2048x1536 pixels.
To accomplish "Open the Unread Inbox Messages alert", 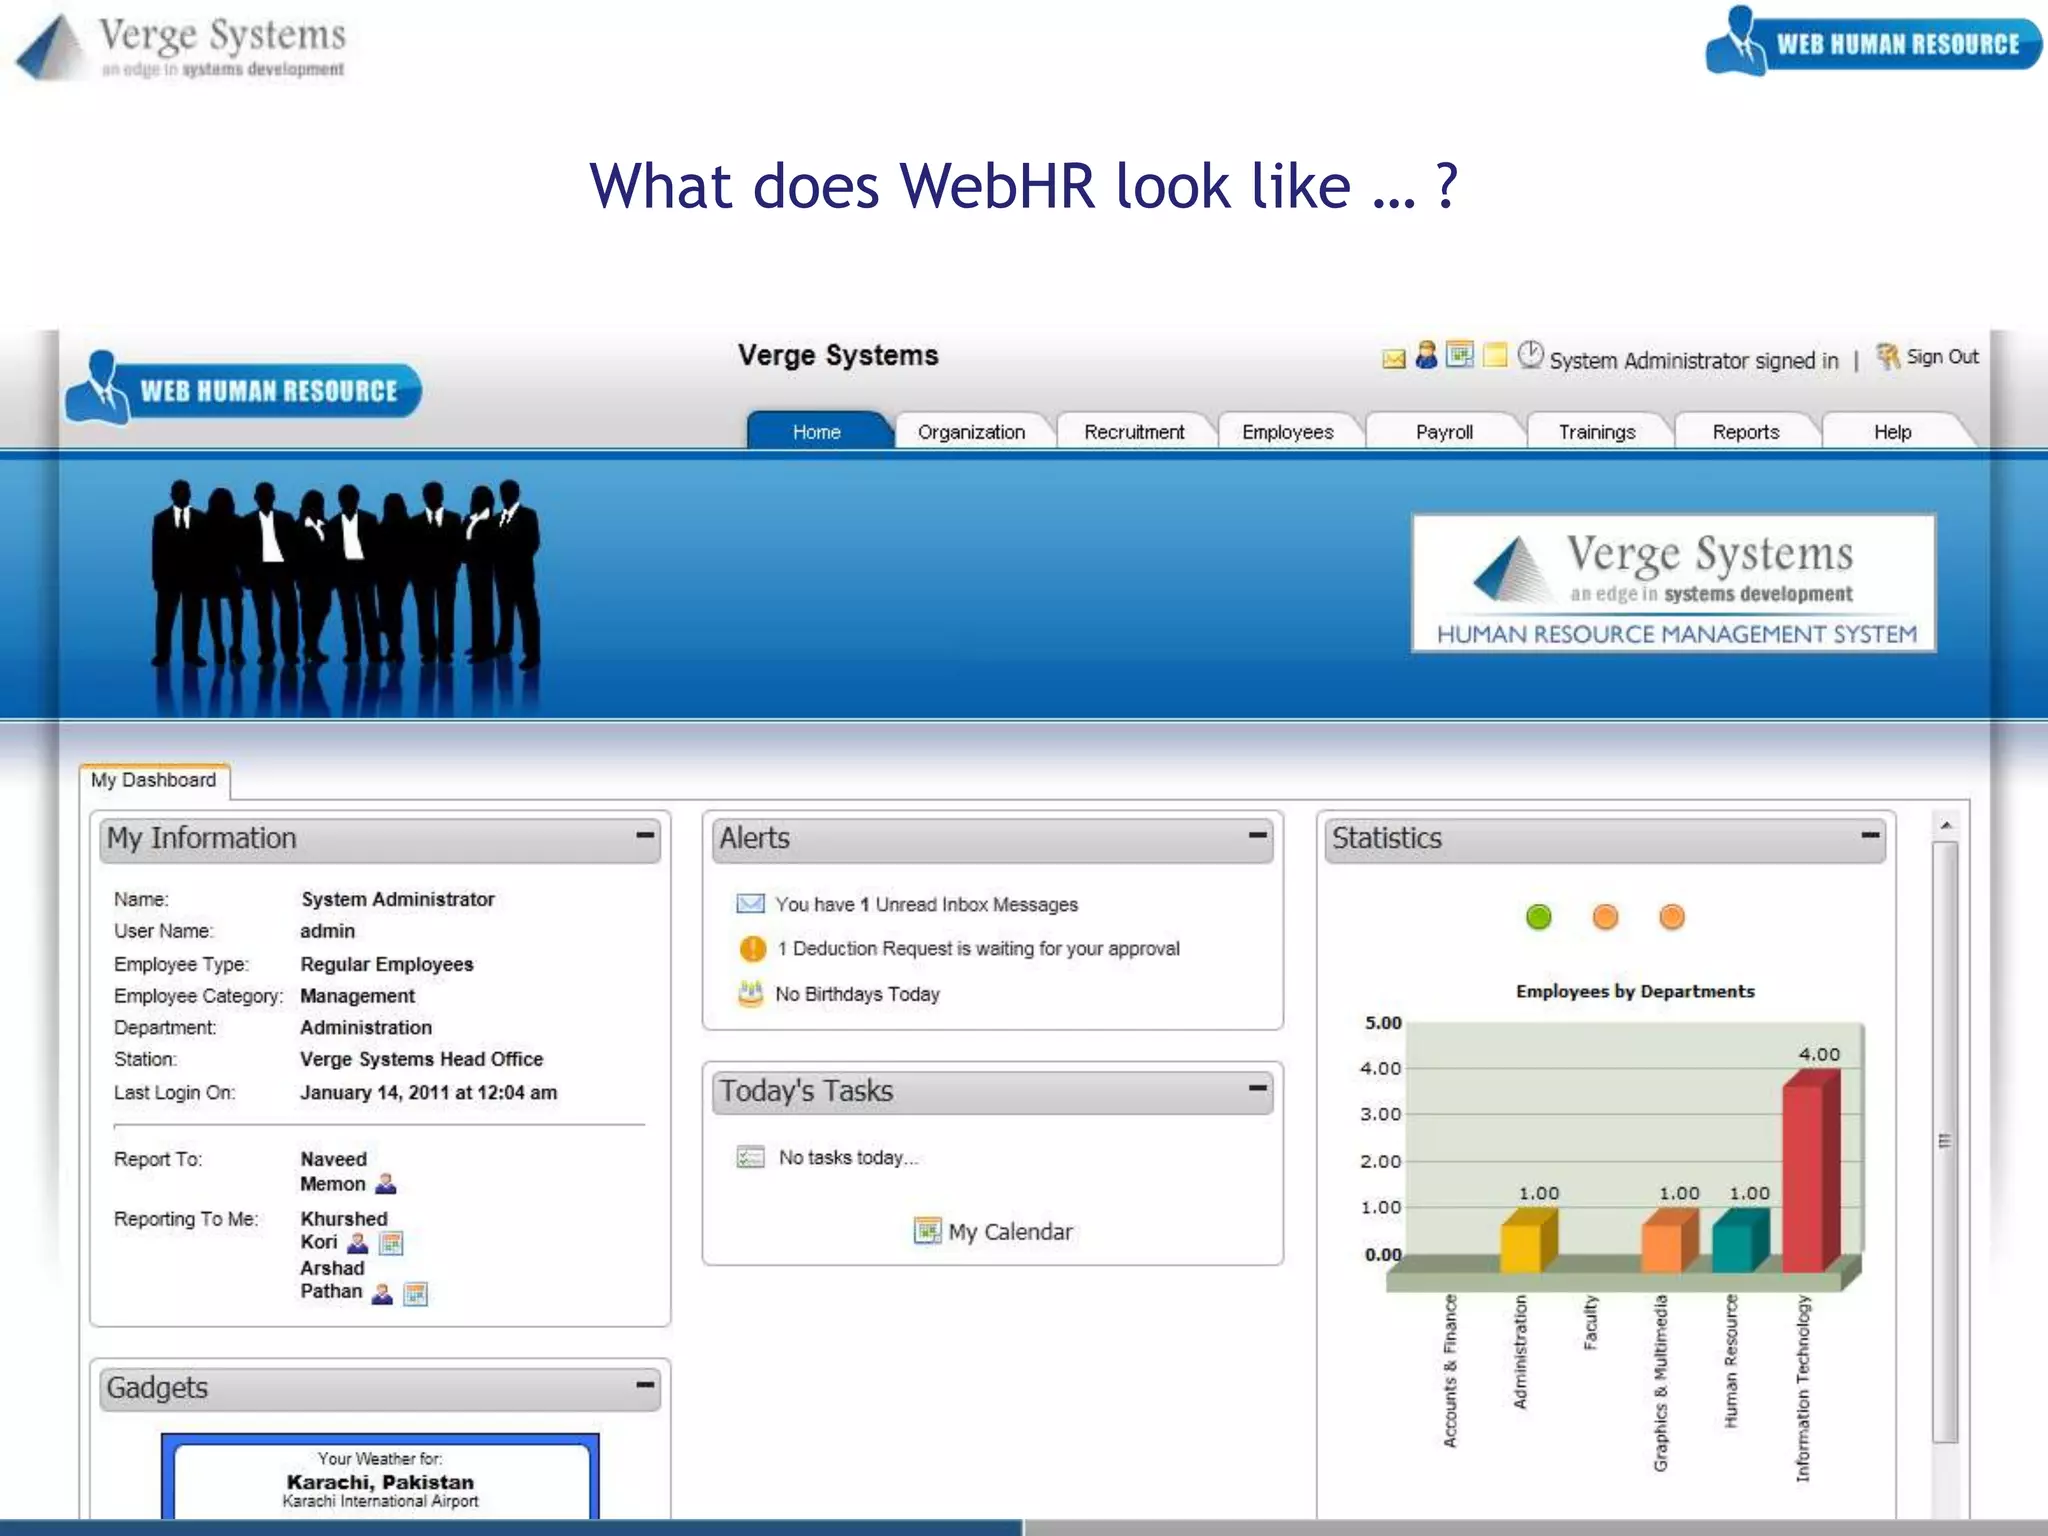I will tap(927, 904).
